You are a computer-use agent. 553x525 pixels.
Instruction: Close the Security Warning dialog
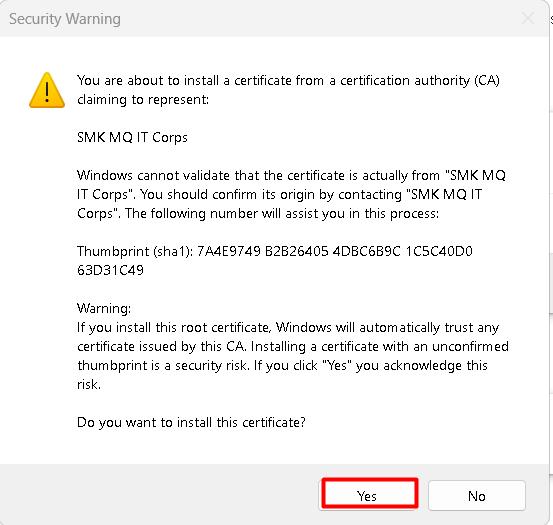pos(528,18)
